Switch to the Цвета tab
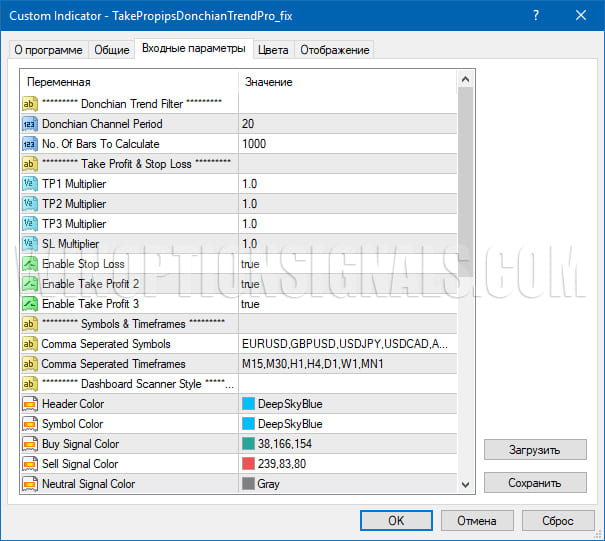605x541 pixels. tap(272, 50)
